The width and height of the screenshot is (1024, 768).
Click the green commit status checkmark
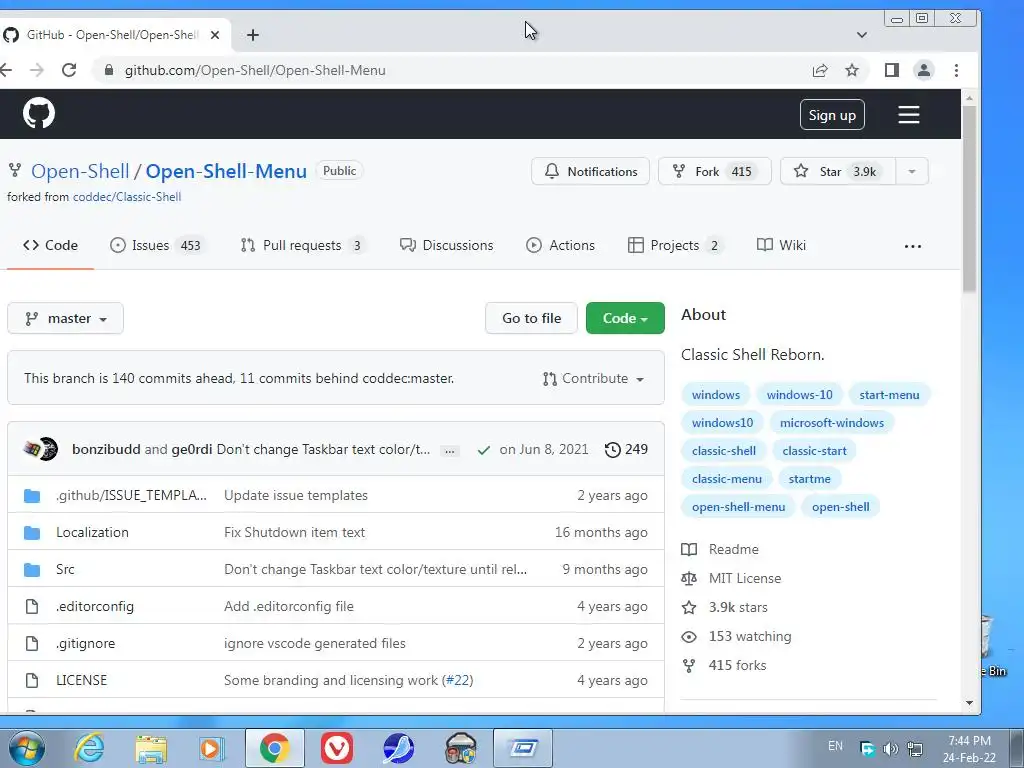483,450
